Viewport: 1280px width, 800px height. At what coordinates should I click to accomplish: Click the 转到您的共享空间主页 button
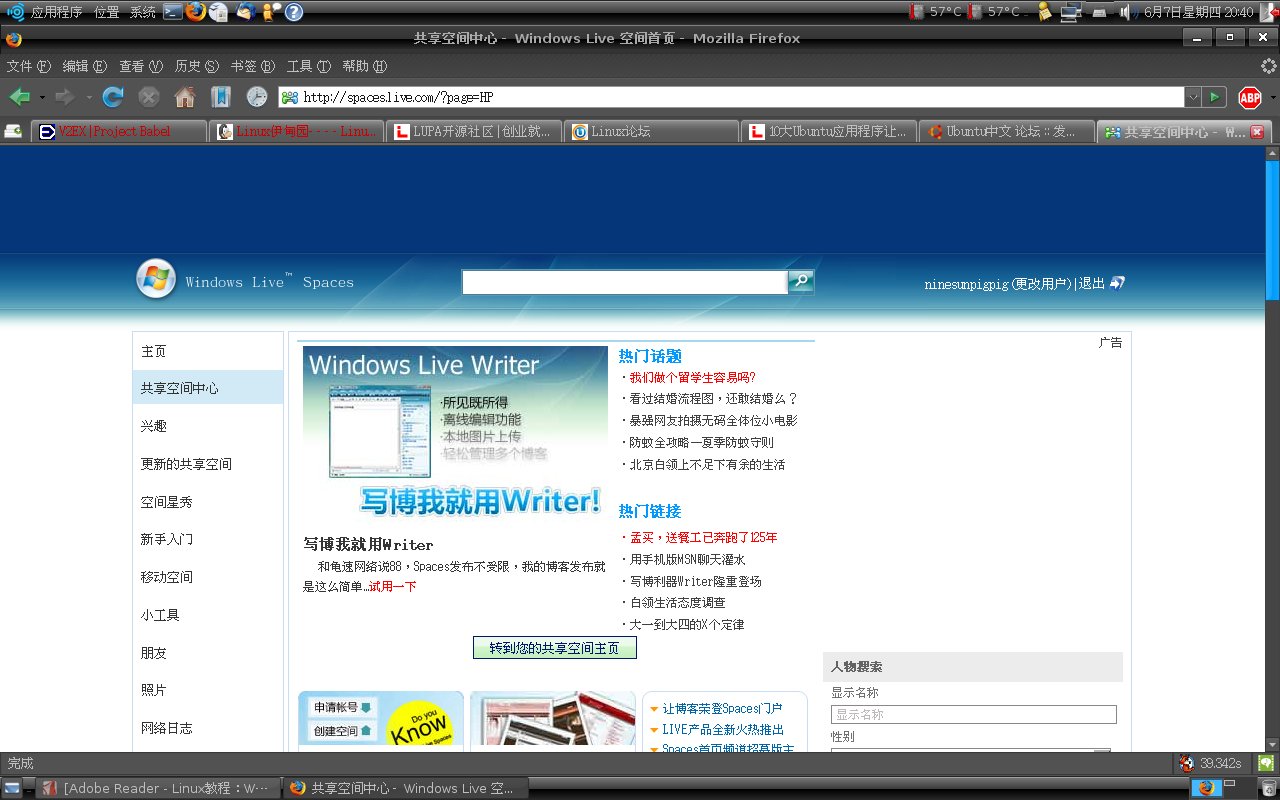pyautogui.click(x=555, y=648)
